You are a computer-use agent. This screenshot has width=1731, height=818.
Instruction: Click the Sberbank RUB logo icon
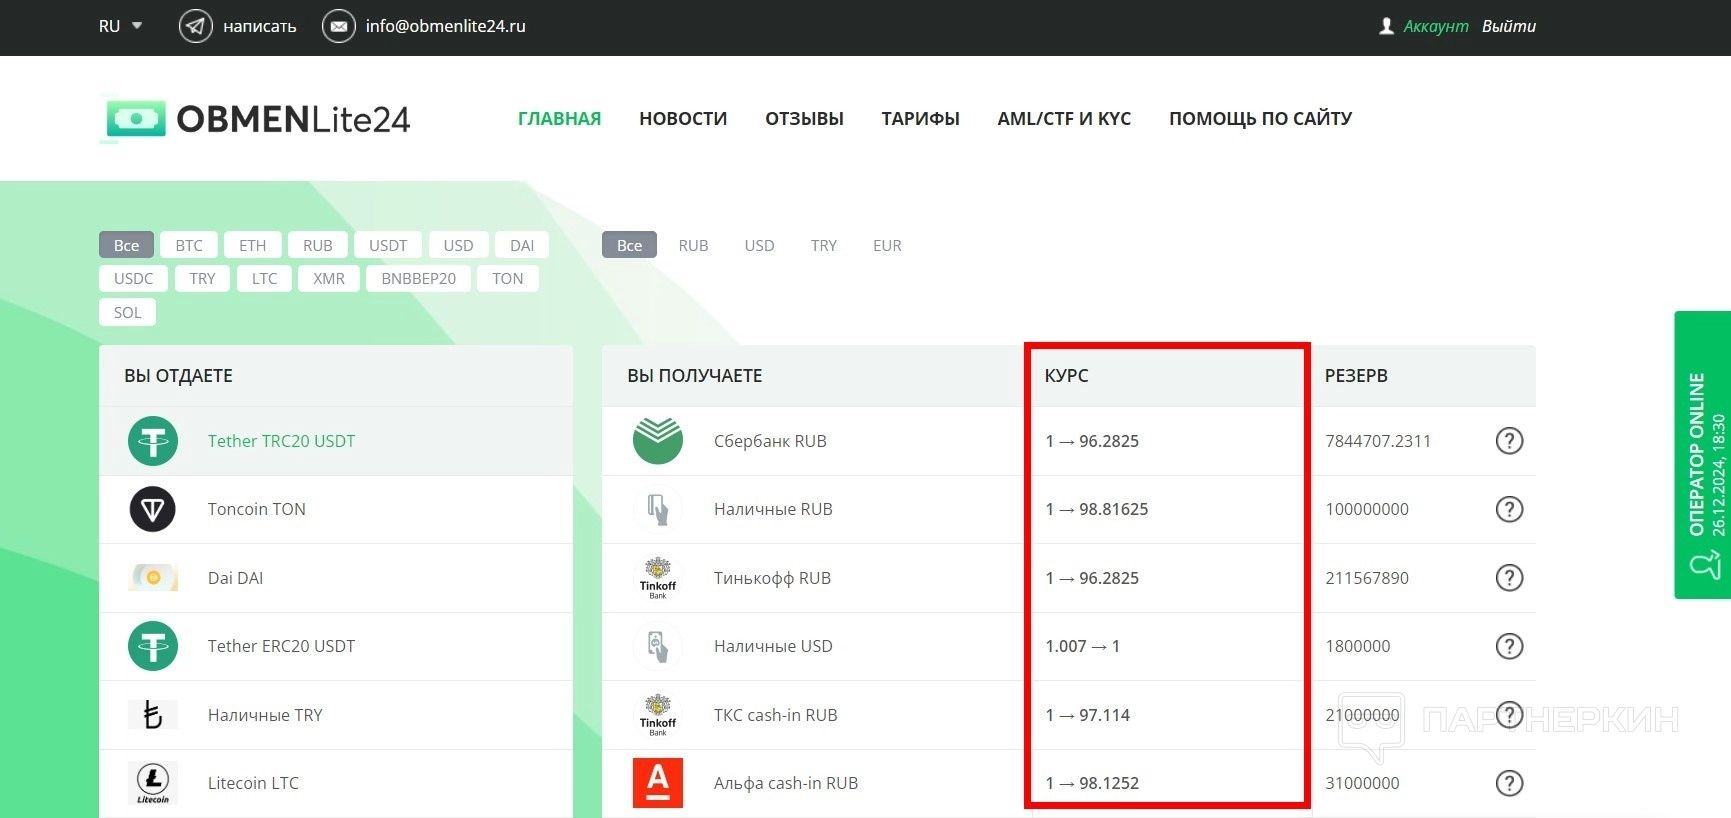[658, 441]
